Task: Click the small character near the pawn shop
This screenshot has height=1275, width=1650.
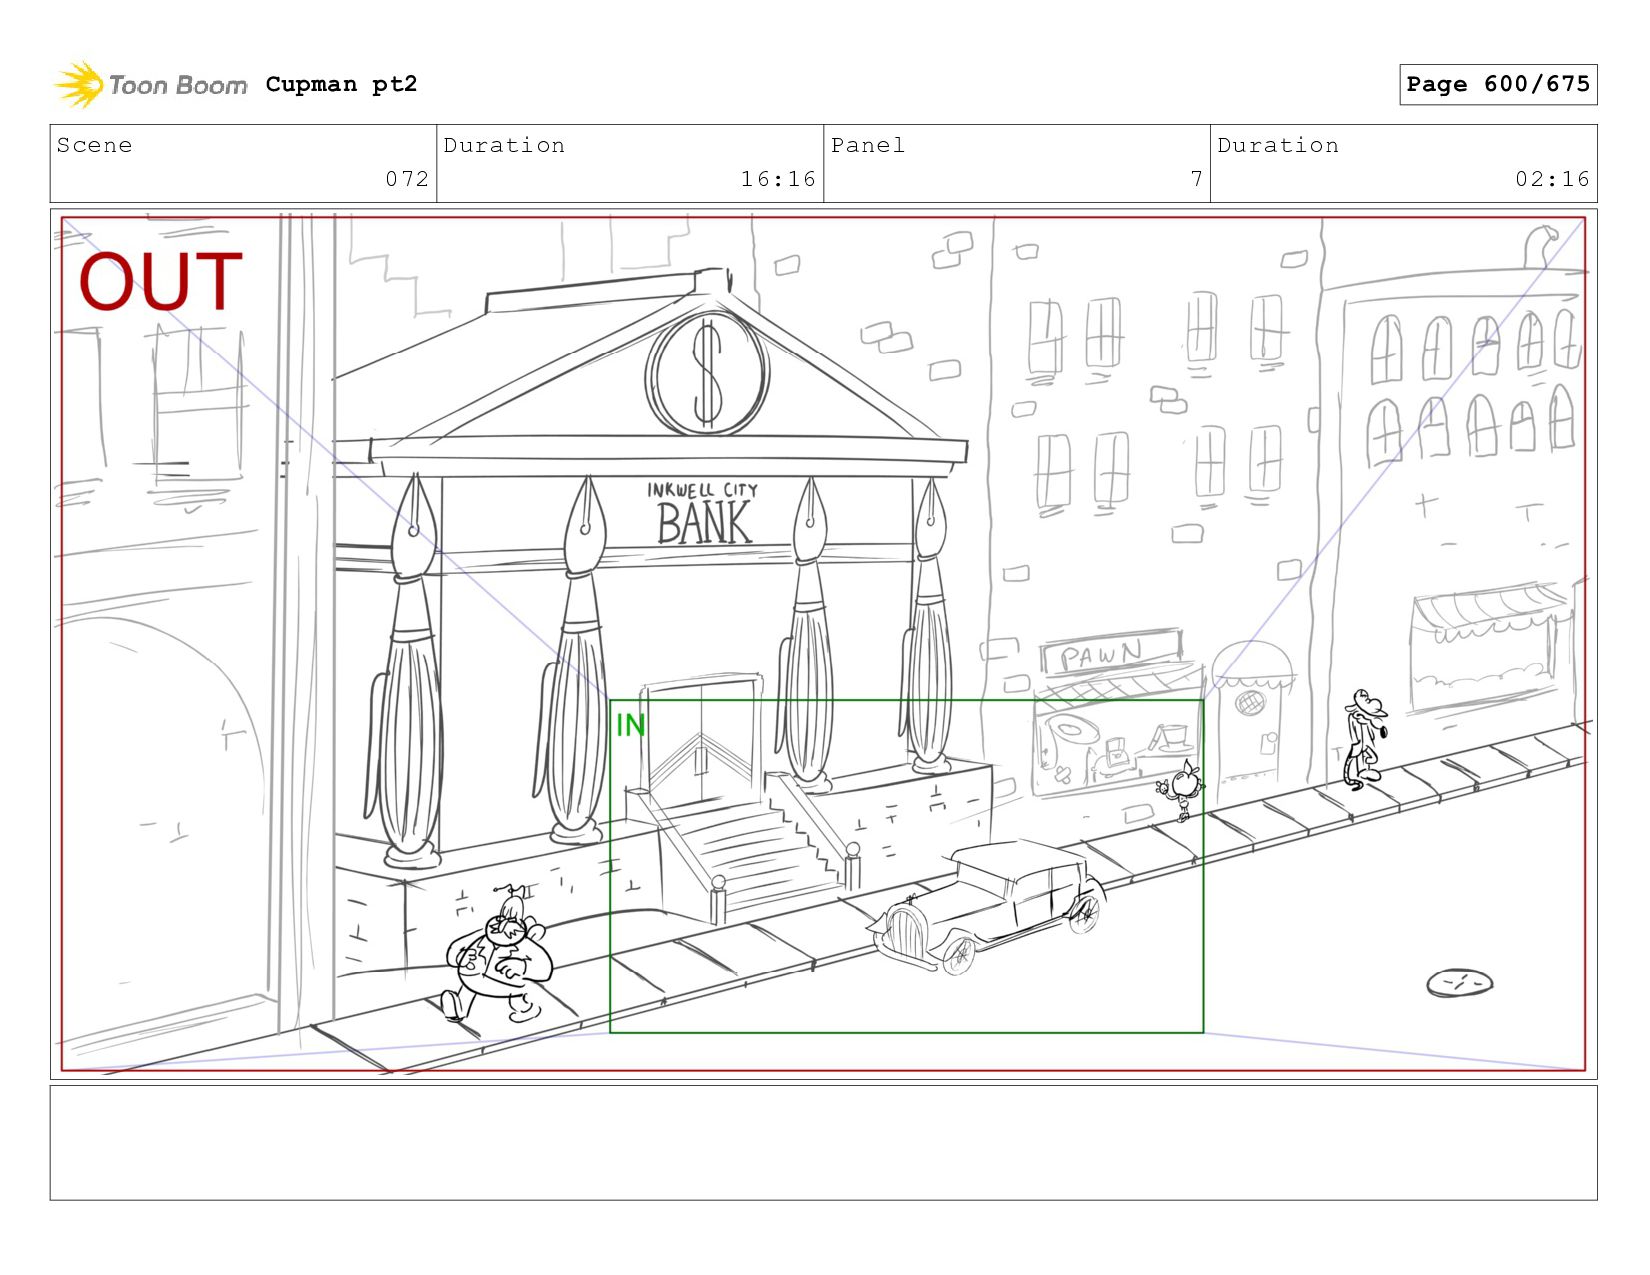Action: click(x=1182, y=789)
